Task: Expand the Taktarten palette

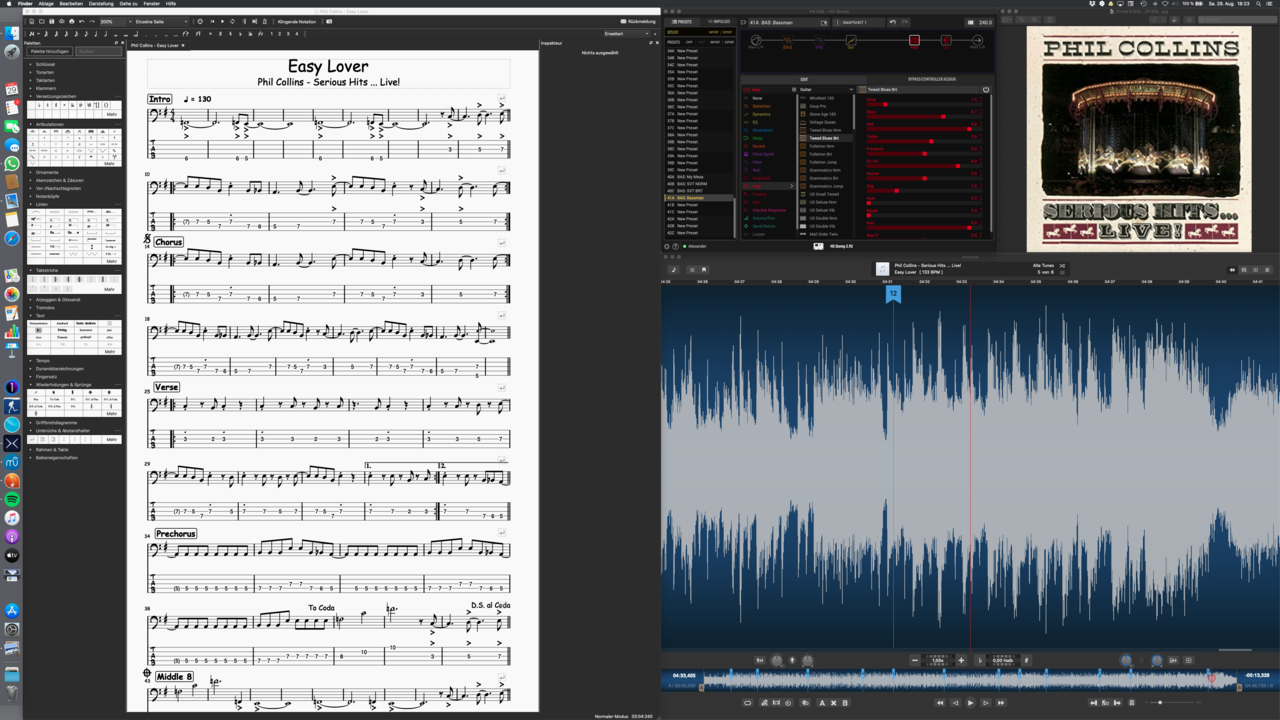Action: (x=45, y=80)
